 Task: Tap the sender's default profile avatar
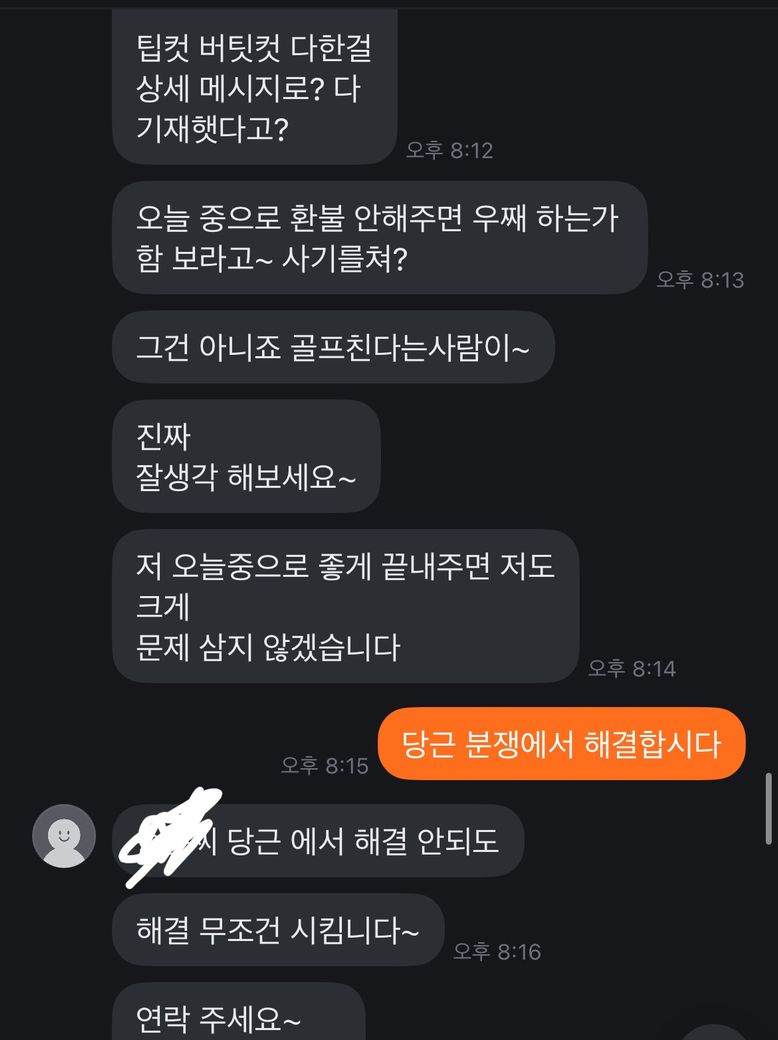64,836
